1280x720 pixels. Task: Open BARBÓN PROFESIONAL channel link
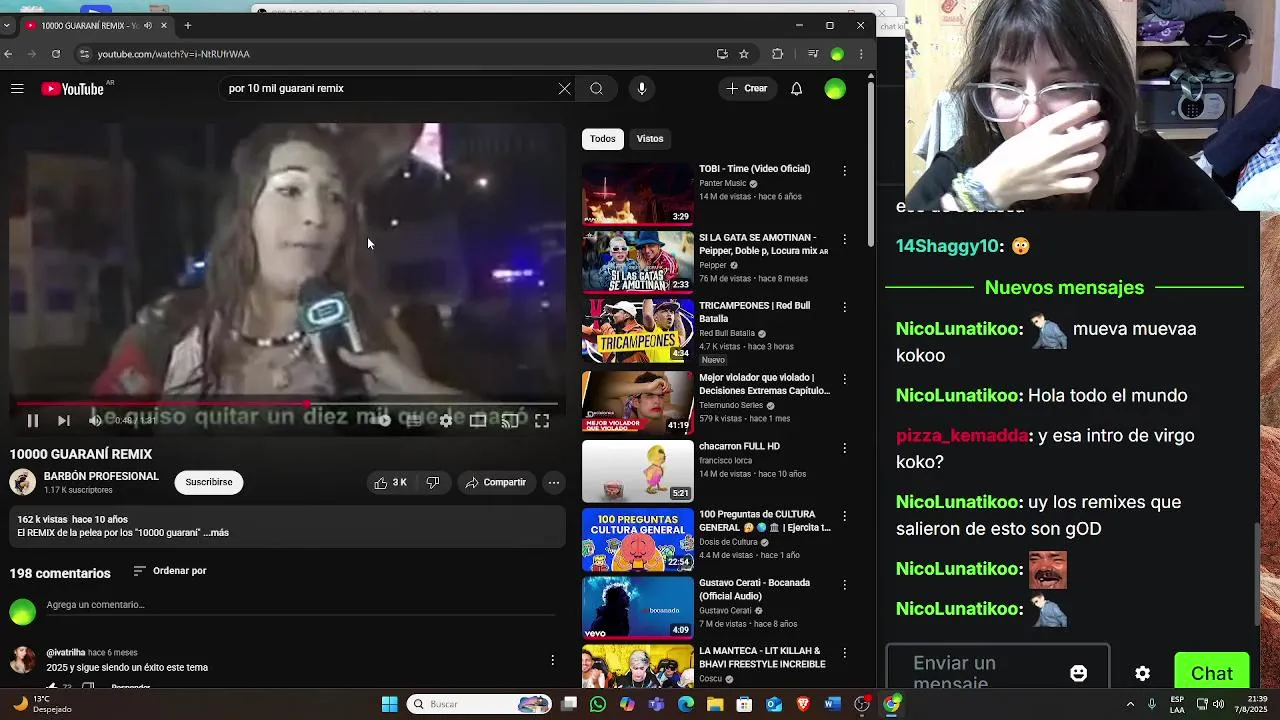coord(101,476)
